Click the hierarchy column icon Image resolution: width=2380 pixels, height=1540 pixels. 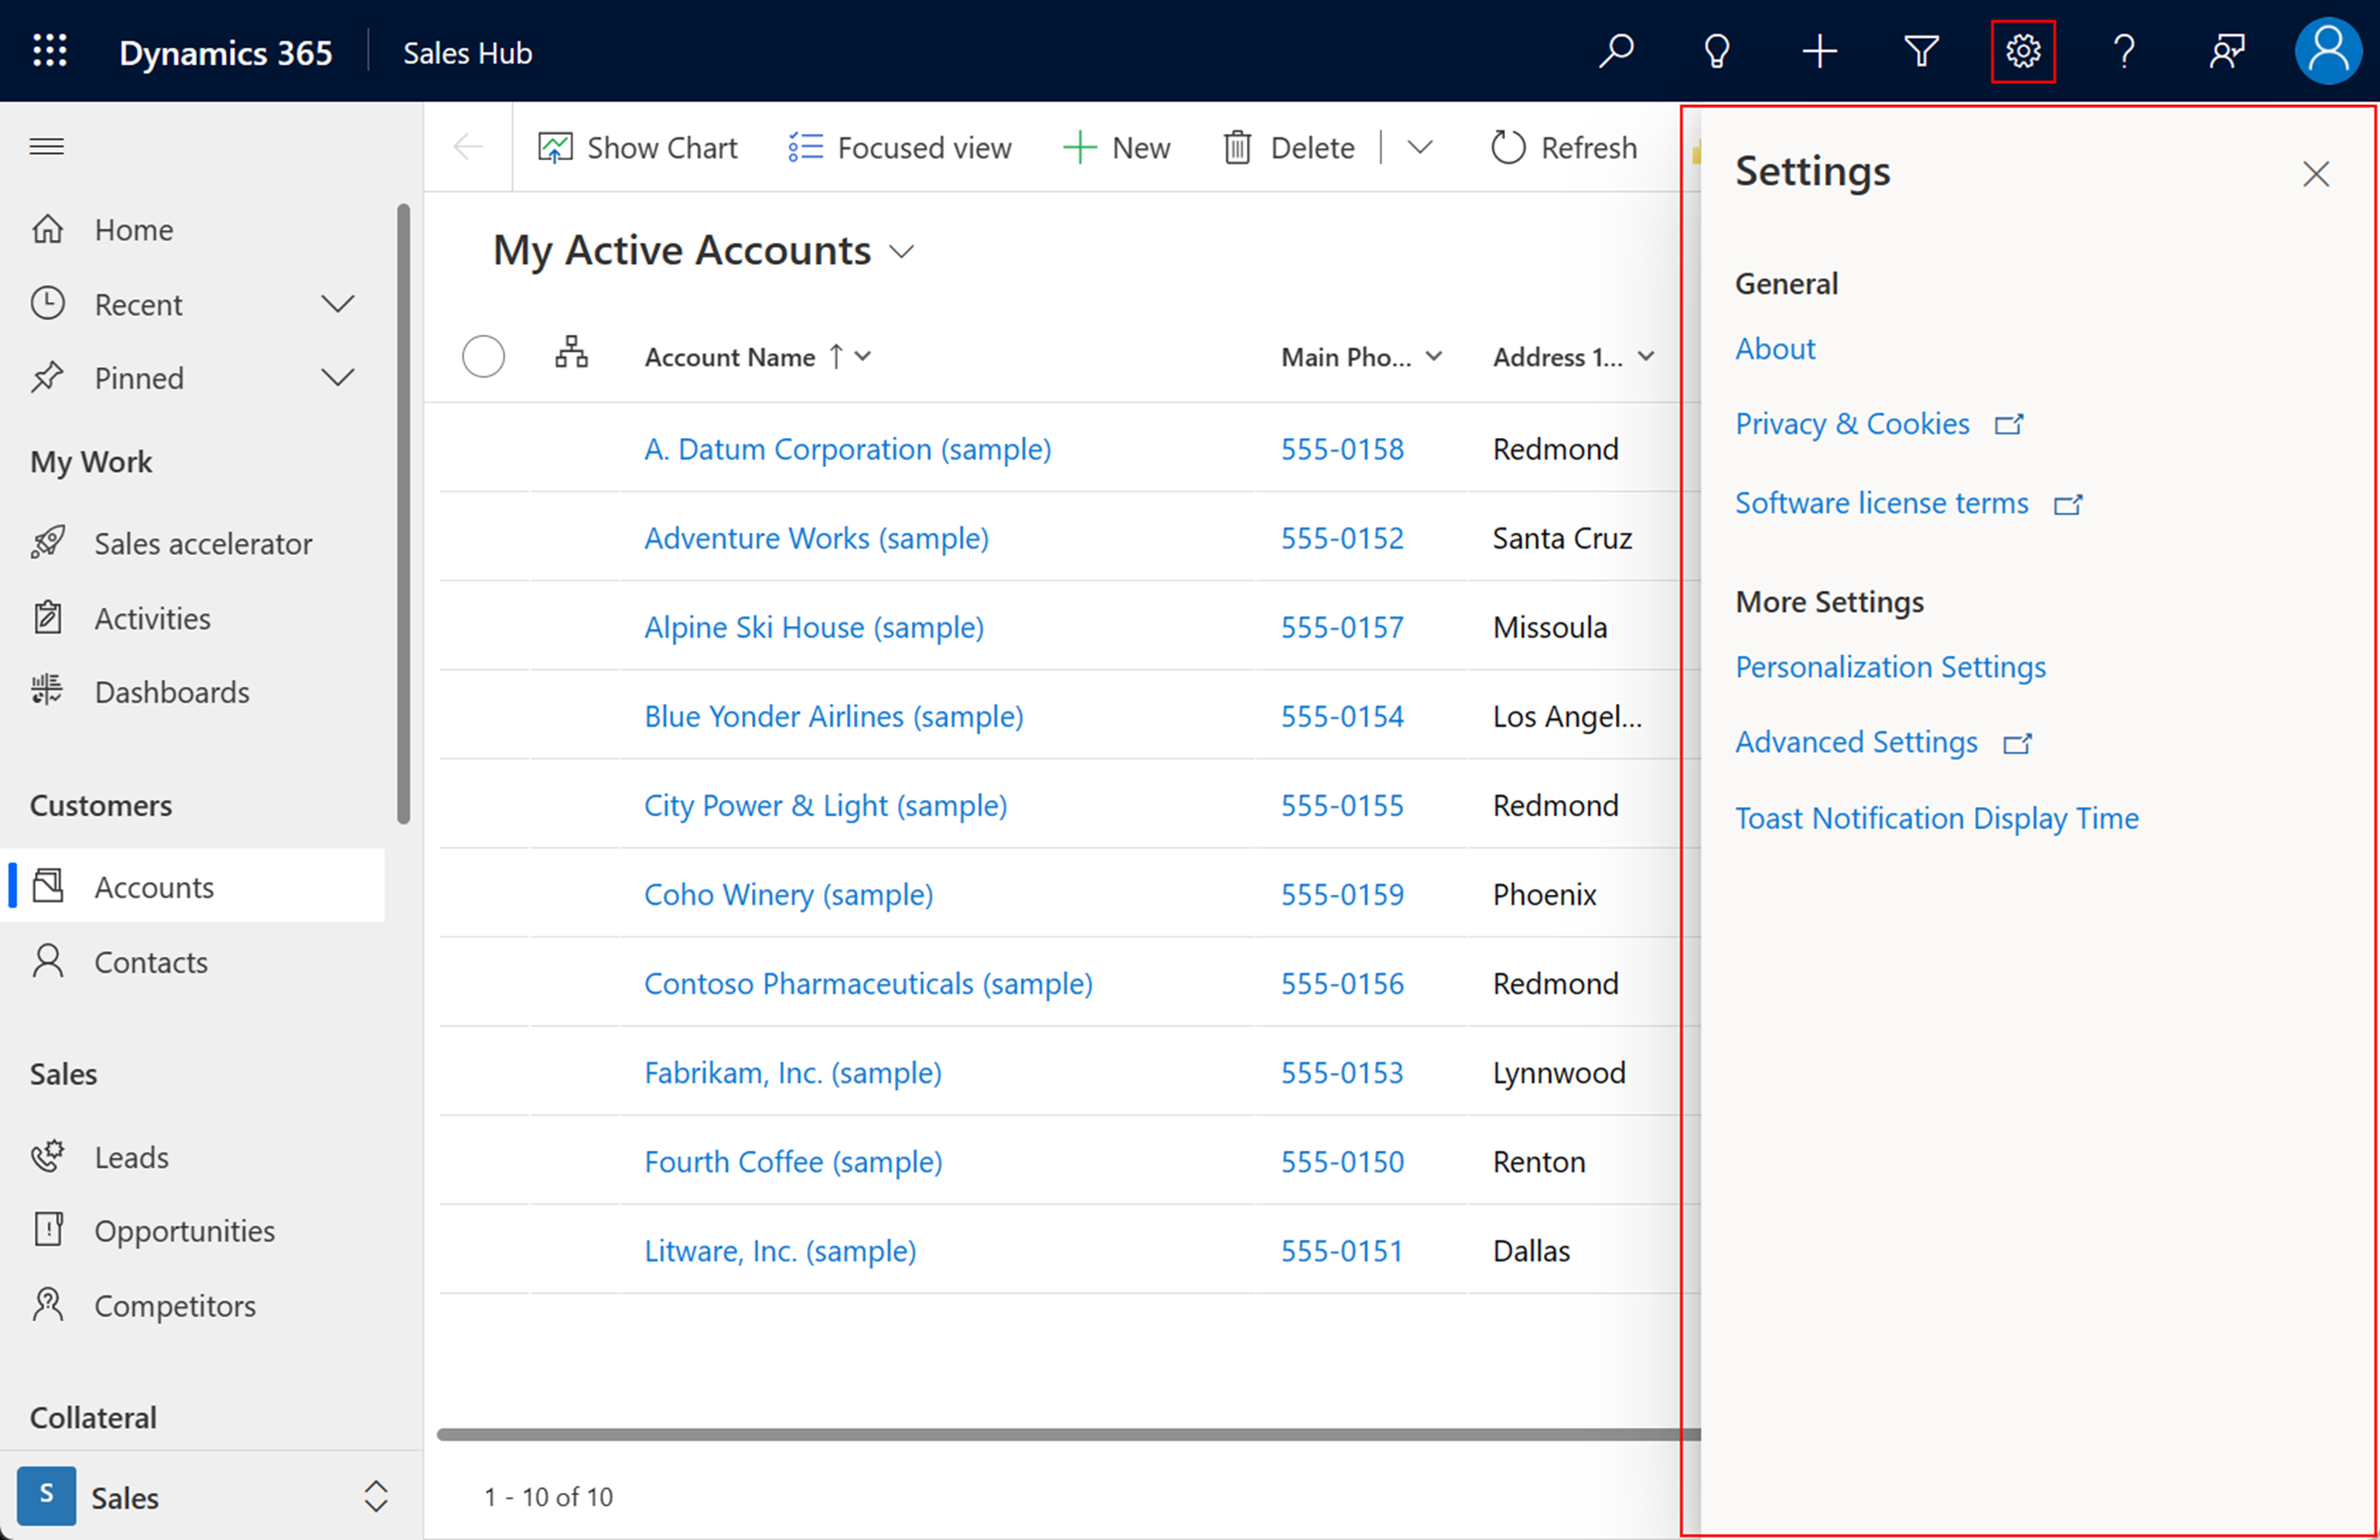coord(571,353)
